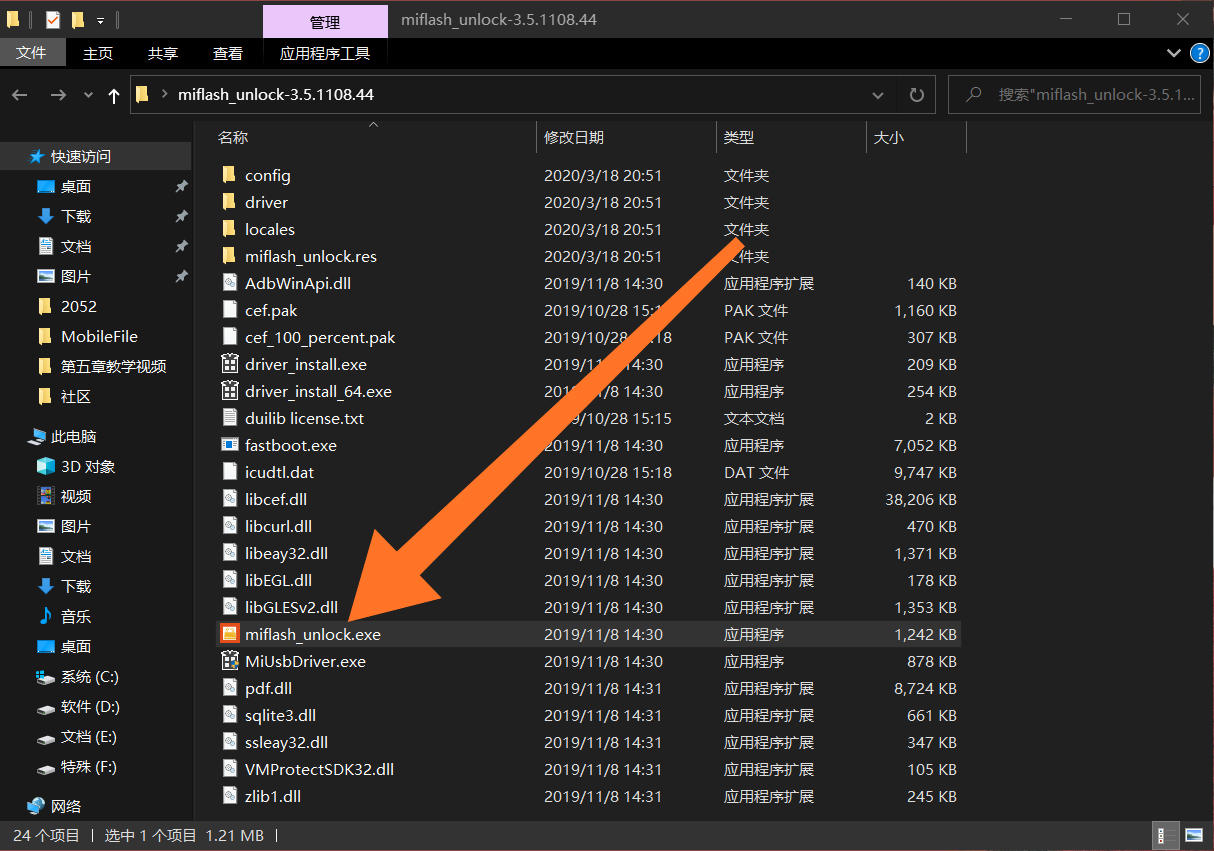
Task: Select the file named cef_100_percent.pak
Action: [x=320, y=337]
